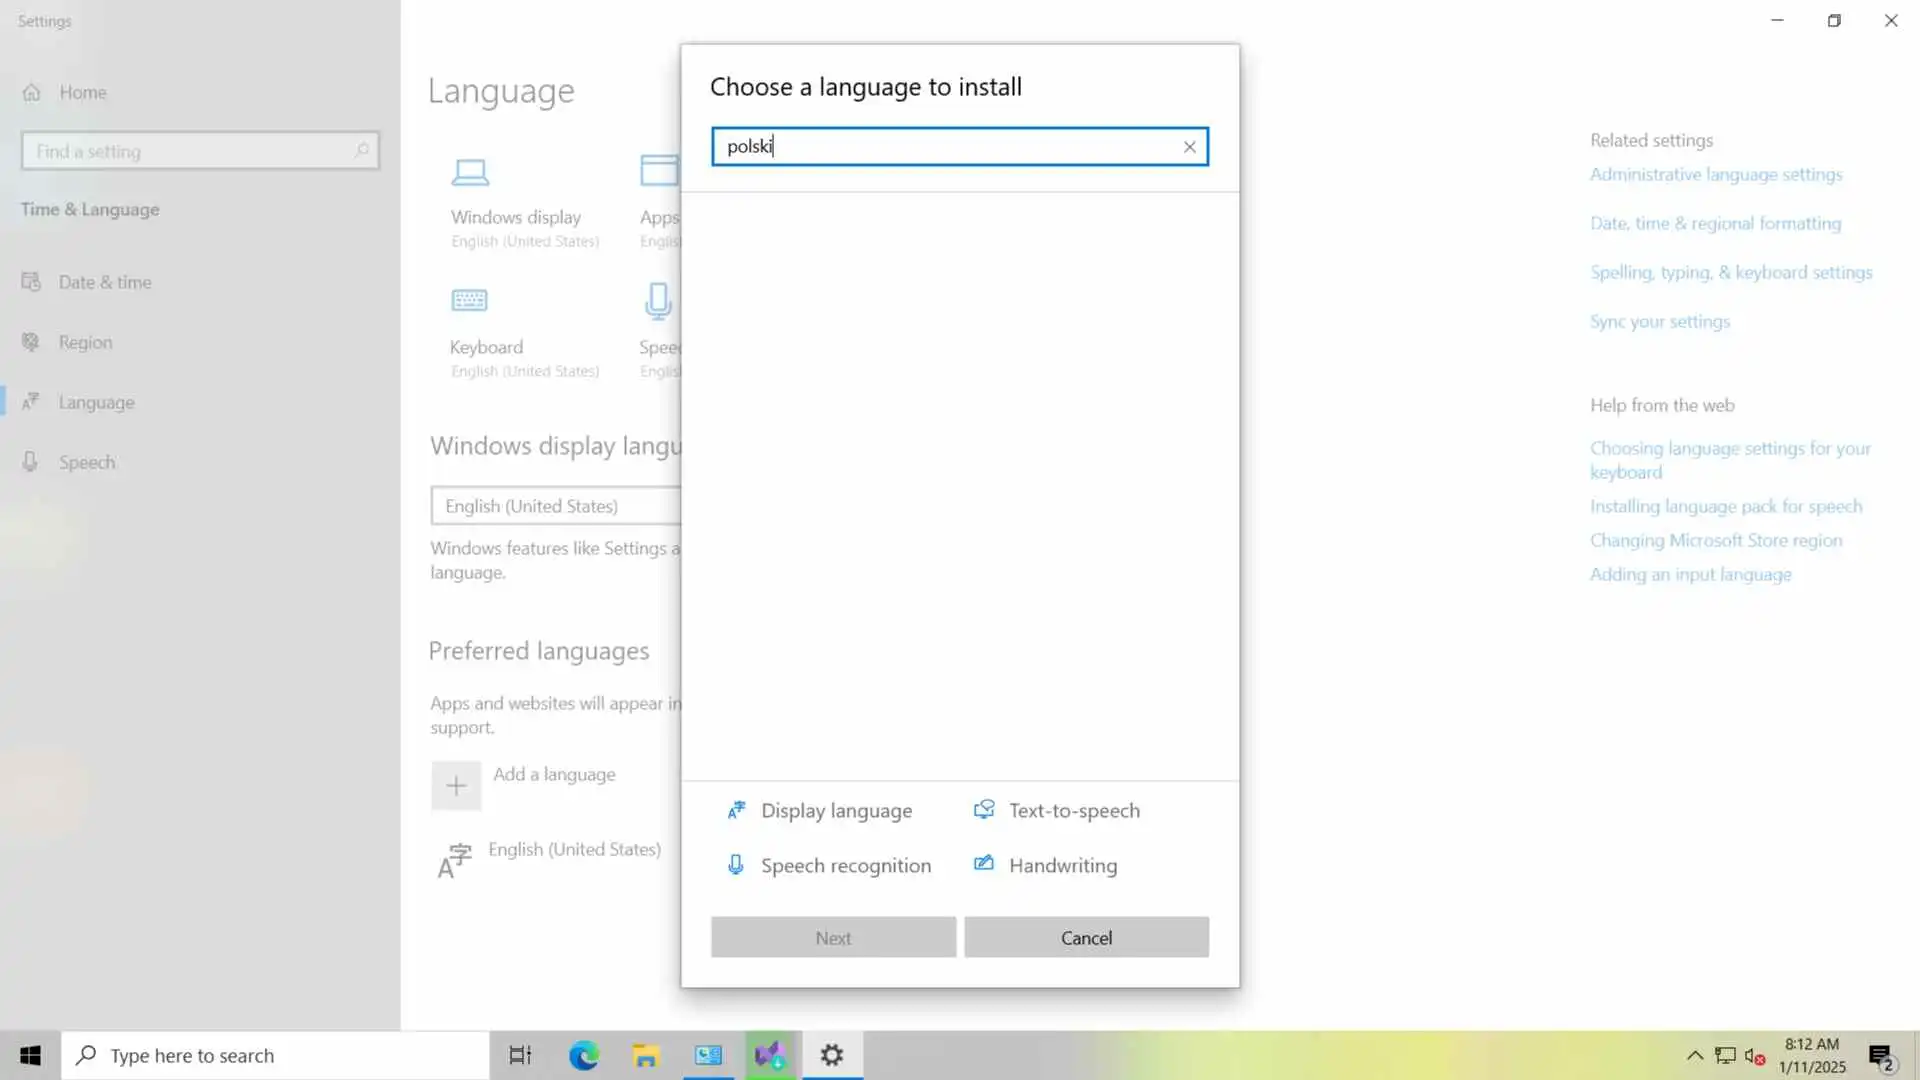Select English (United States) preferred language
Screen dimensions: 1920x1080
574,850
